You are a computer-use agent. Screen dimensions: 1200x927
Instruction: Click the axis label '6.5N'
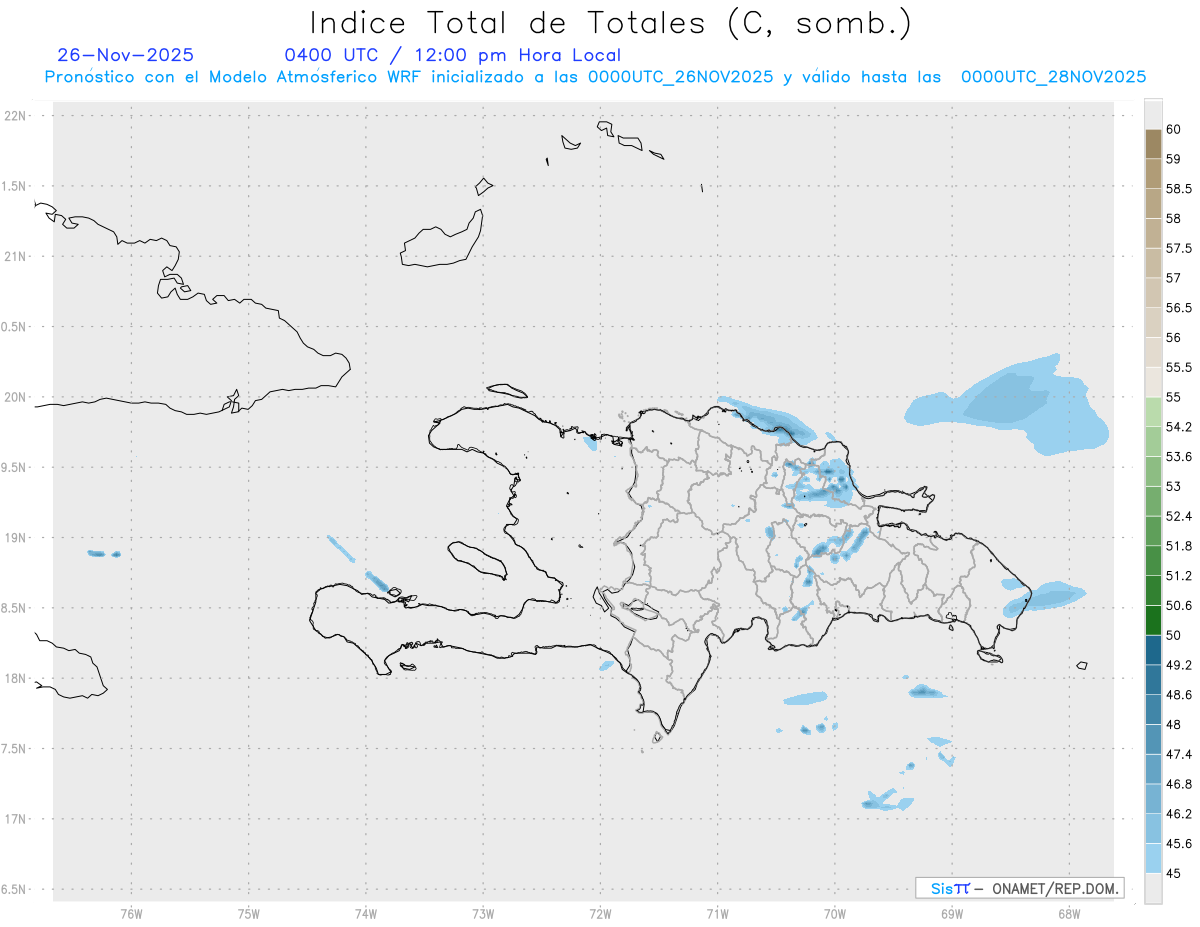click(x=15, y=889)
